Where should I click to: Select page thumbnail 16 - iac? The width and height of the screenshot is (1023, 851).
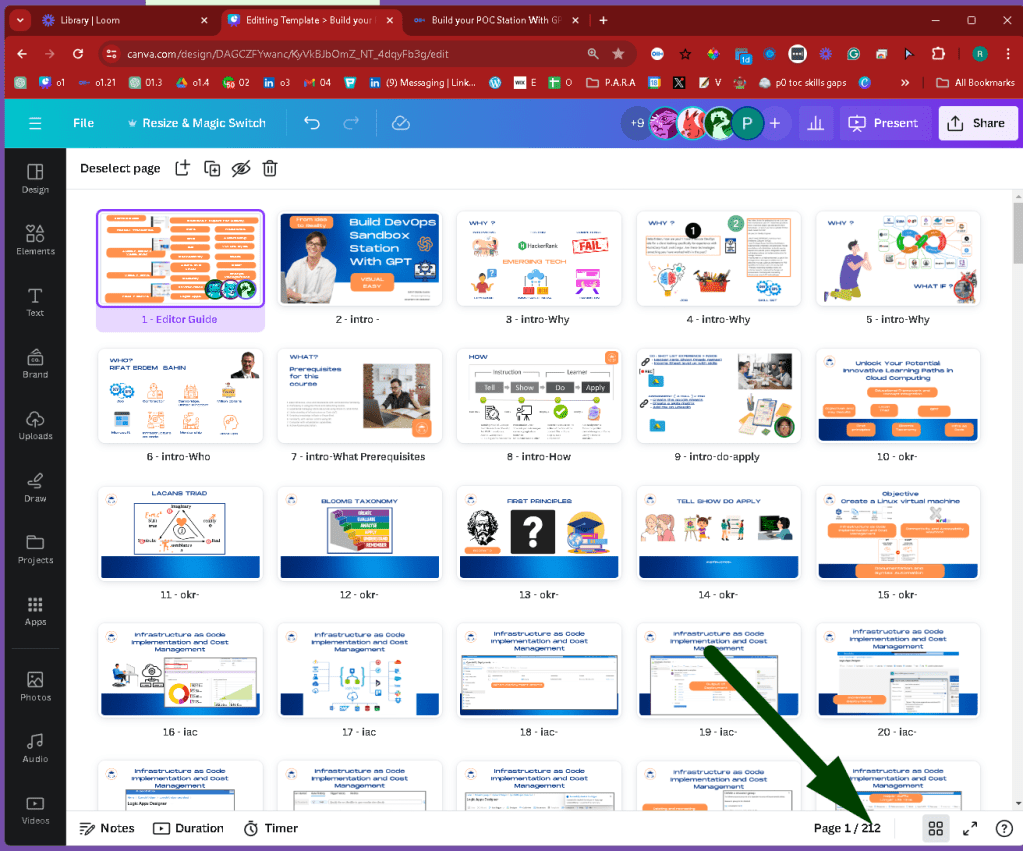point(180,670)
